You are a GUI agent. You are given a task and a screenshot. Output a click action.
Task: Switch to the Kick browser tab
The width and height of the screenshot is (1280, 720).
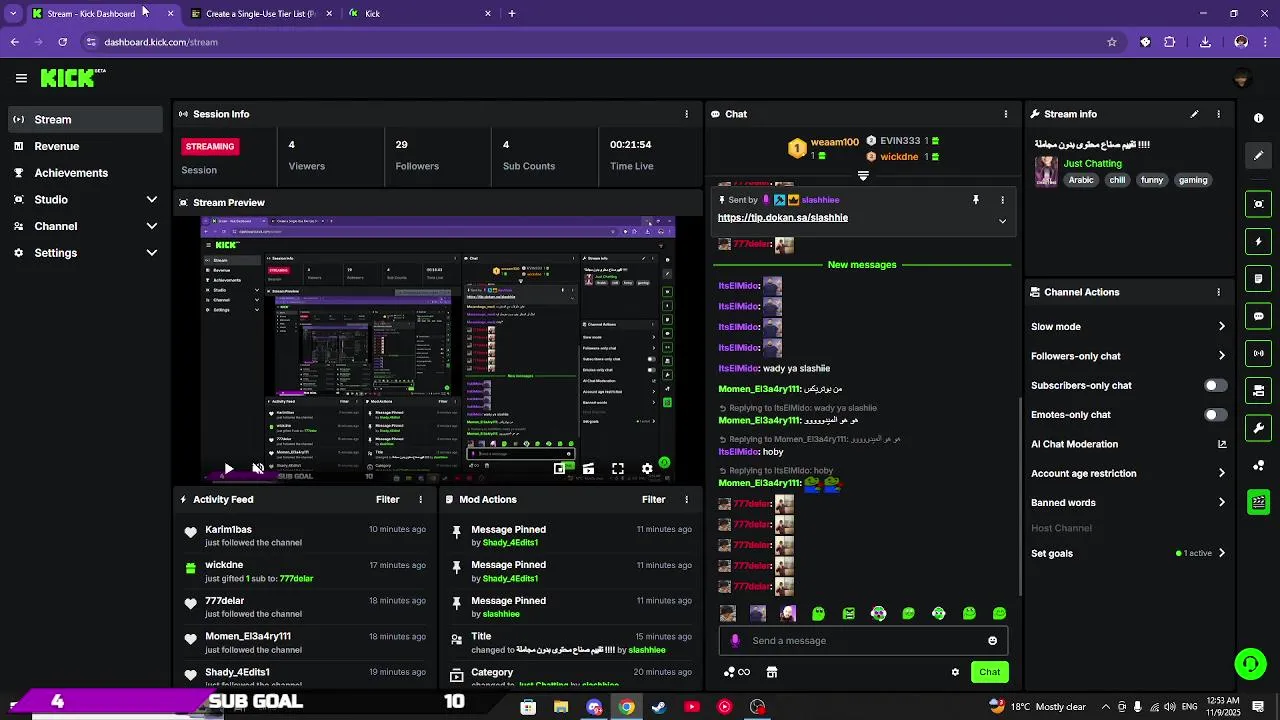point(418,13)
